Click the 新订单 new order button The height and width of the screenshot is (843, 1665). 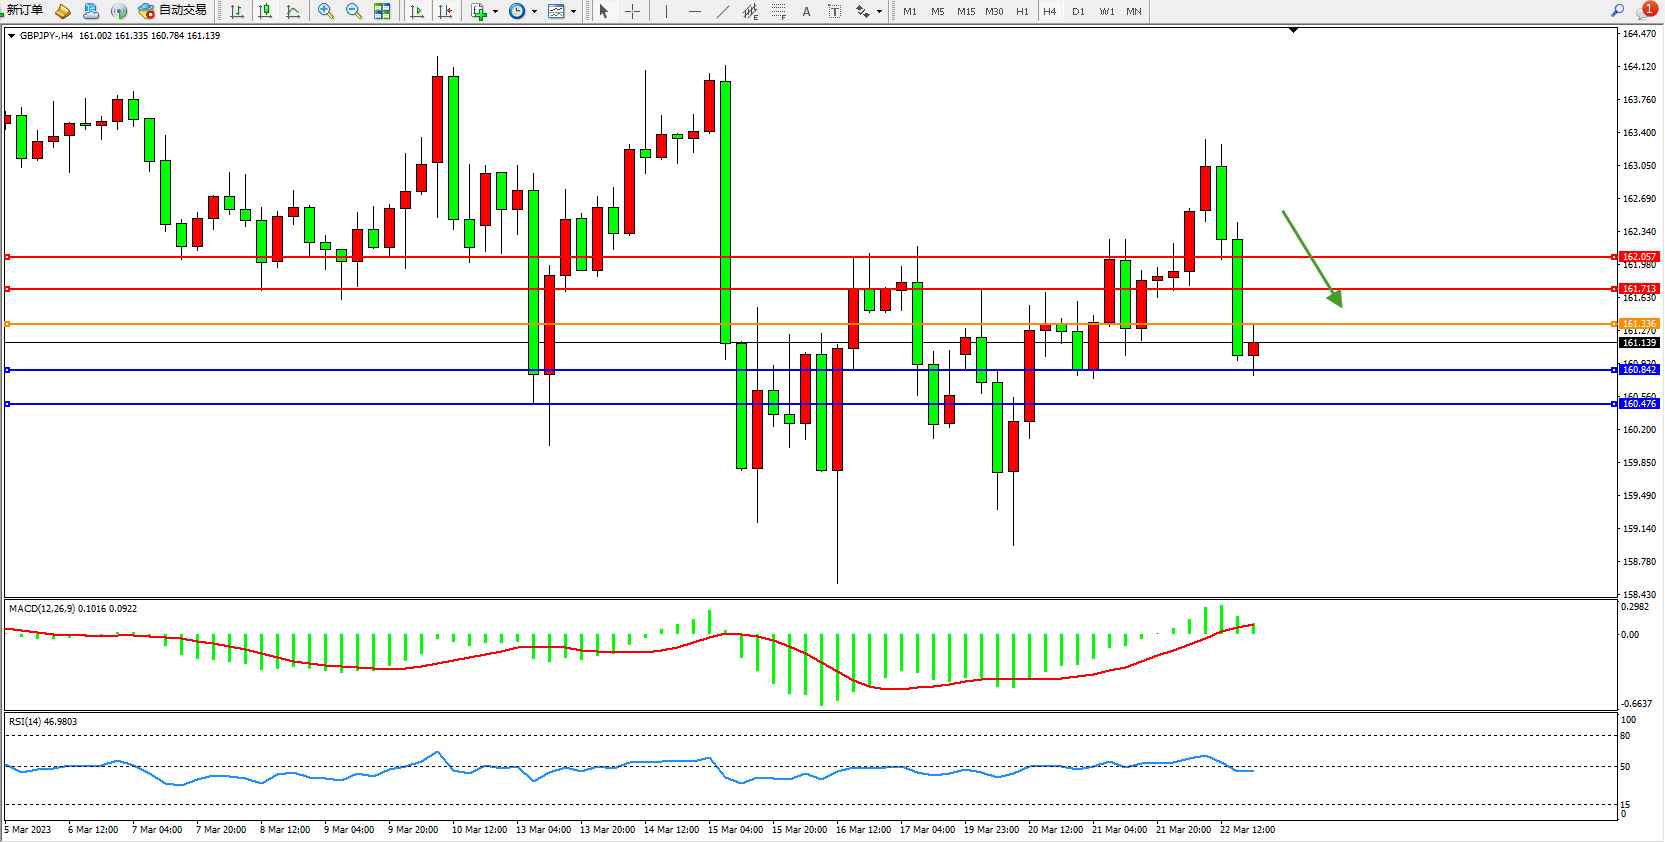(x=25, y=10)
